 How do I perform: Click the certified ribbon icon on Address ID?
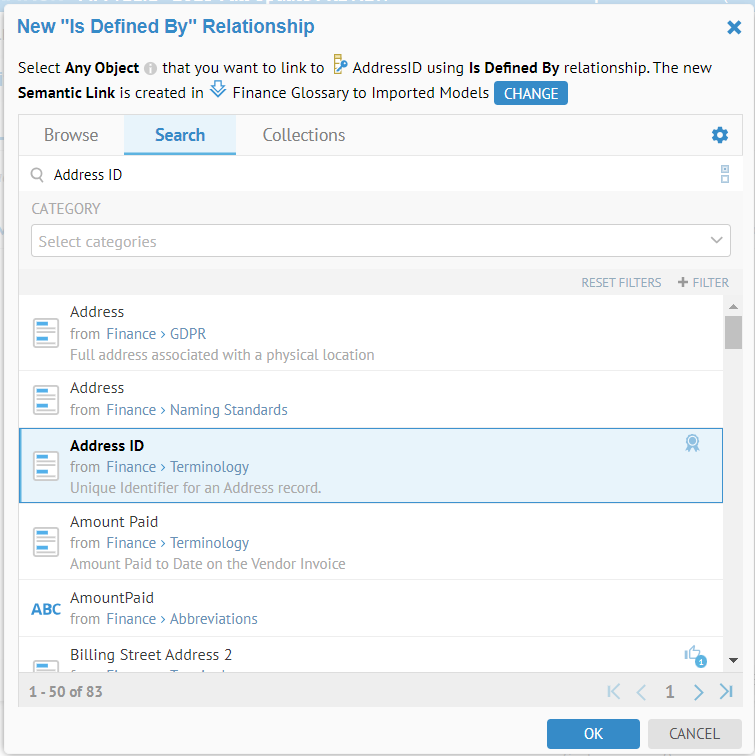(x=692, y=444)
